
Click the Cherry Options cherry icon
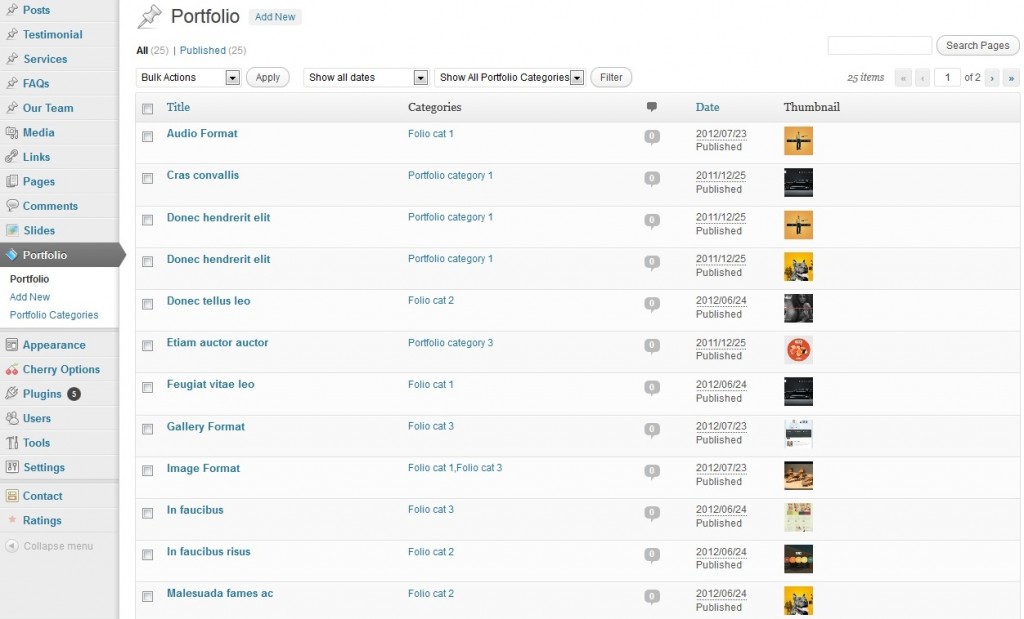pos(12,369)
